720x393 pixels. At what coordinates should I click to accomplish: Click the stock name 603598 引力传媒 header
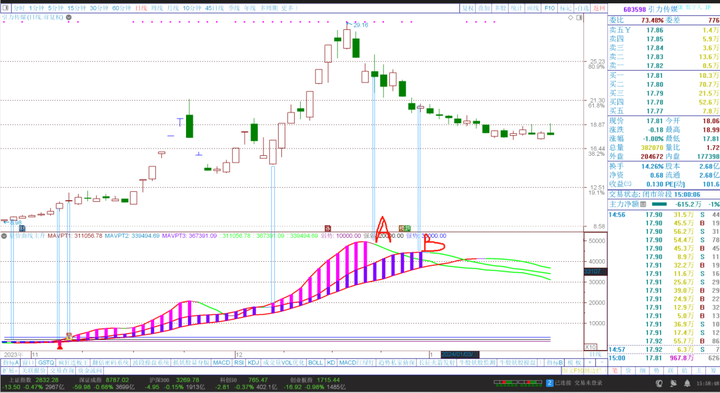[650, 9]
